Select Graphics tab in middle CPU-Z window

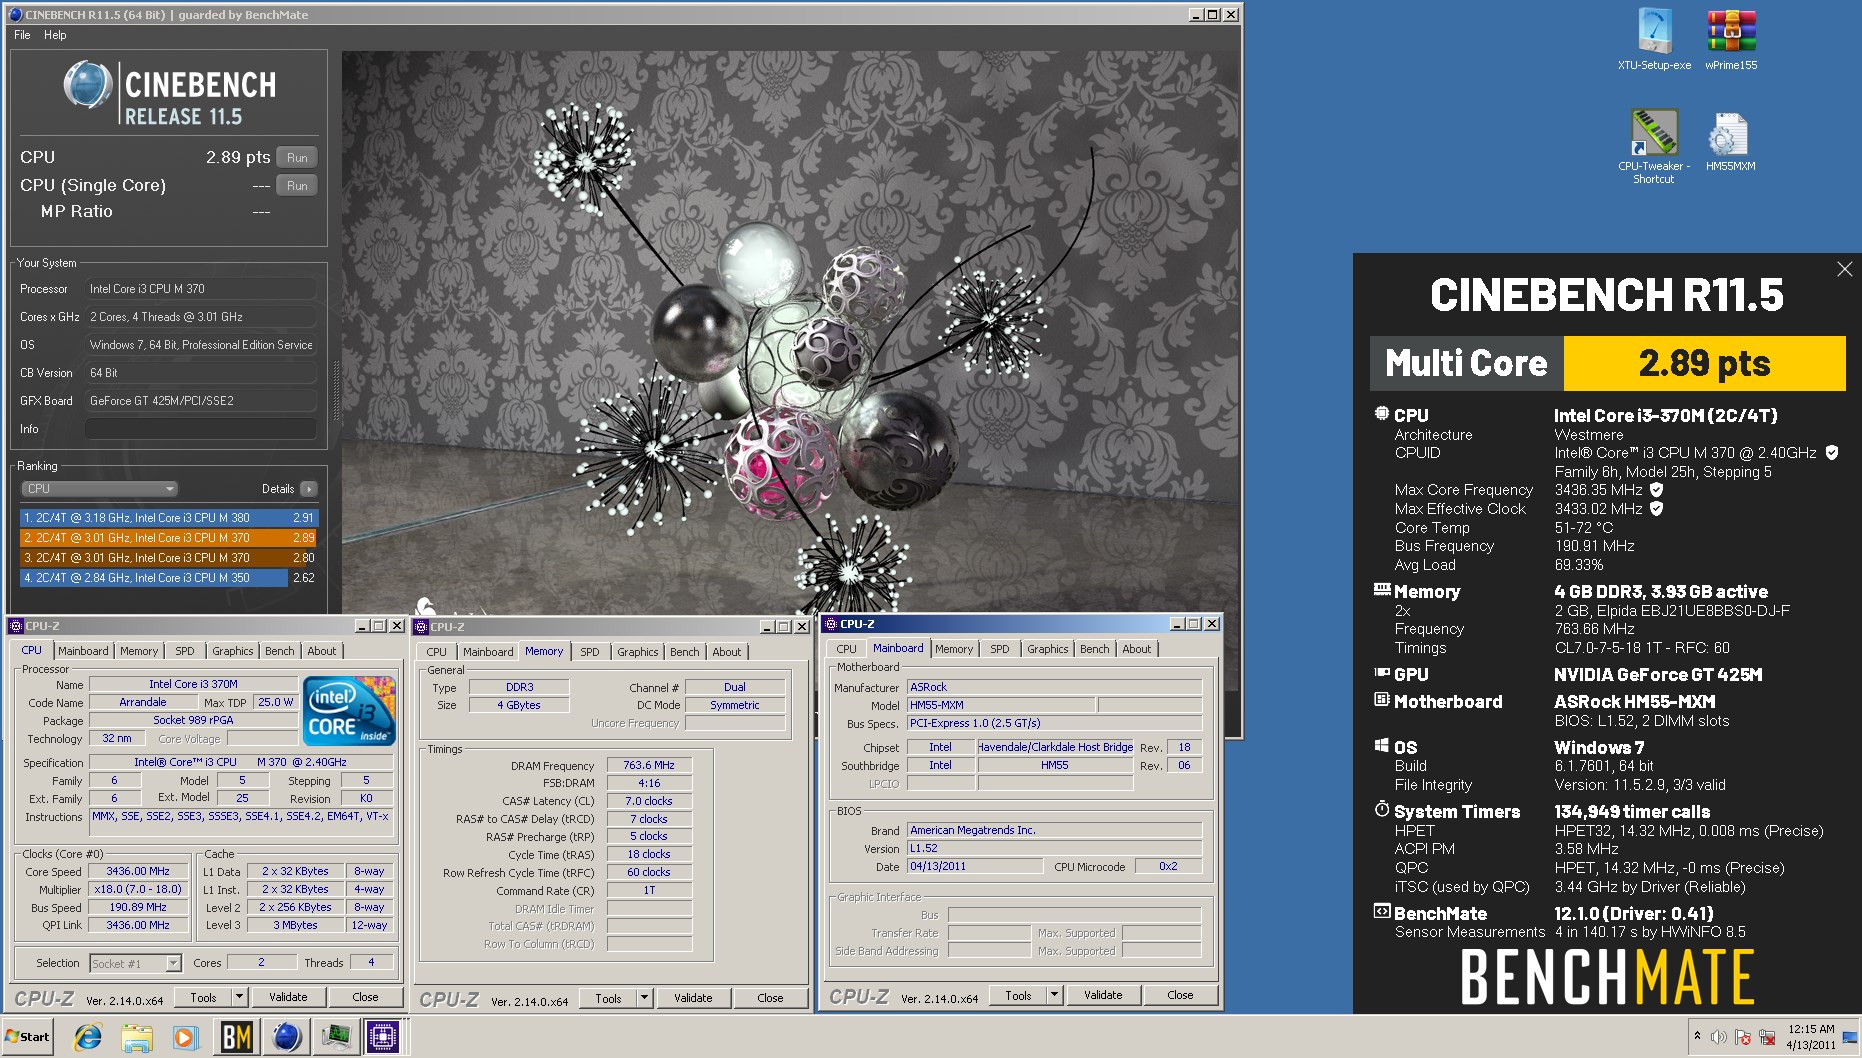click(637, 652)
